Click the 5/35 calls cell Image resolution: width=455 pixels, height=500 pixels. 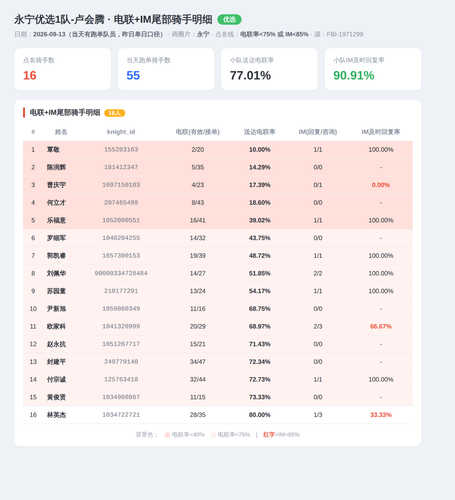pos(198,167)
